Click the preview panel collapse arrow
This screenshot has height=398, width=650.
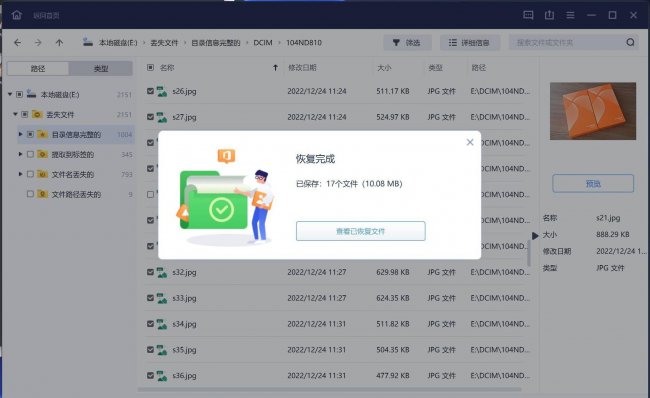point(535,235)
